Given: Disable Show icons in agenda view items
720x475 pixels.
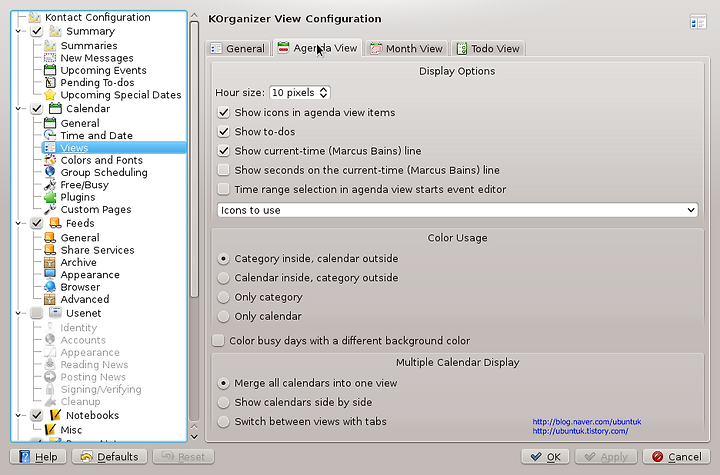Looking at the screenshot, I should (224, 112).
